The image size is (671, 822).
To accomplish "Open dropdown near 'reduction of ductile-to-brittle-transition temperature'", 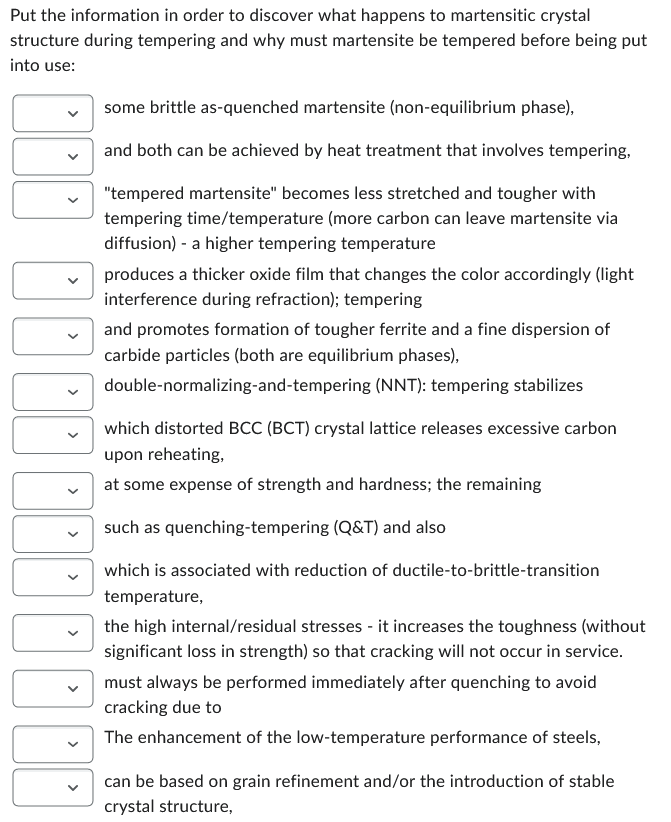I will (52, 578).
